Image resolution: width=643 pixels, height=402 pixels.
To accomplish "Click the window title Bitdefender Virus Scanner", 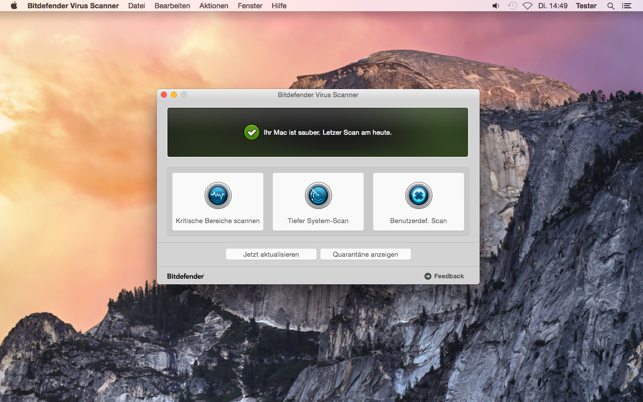I will [318, 95].
